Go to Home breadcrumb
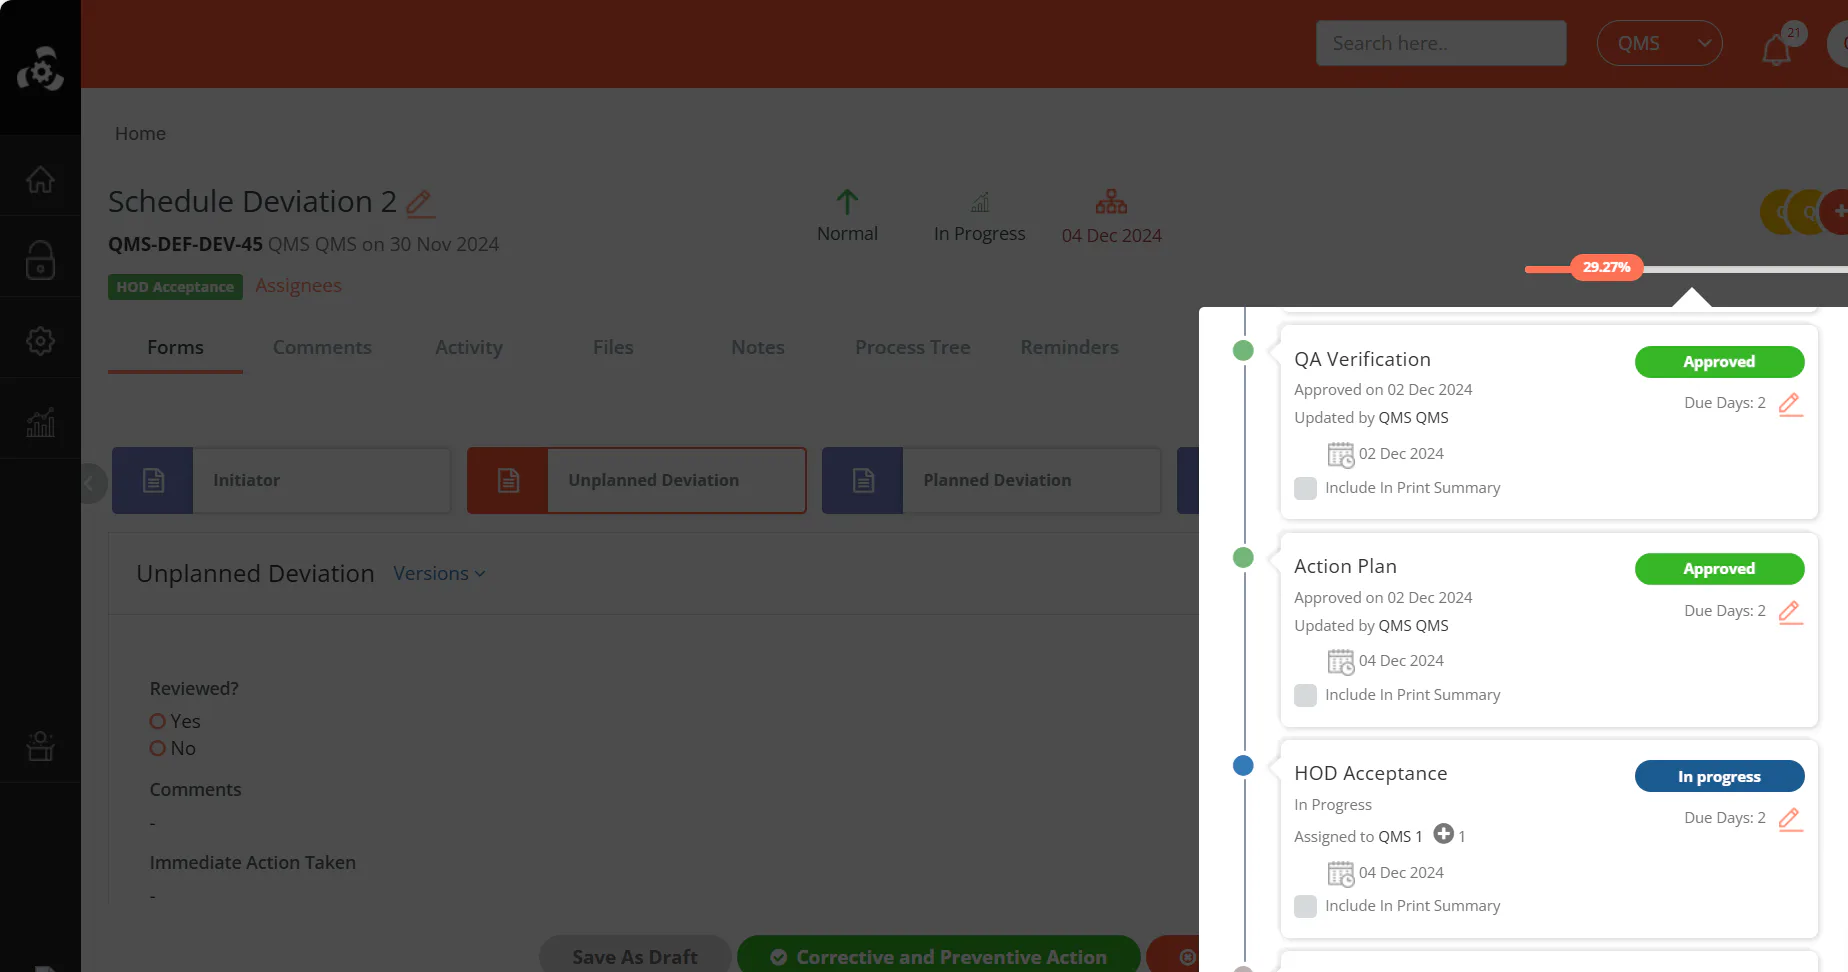Image resolution: width=1848 pixels, height=972 pixels. 140,133
